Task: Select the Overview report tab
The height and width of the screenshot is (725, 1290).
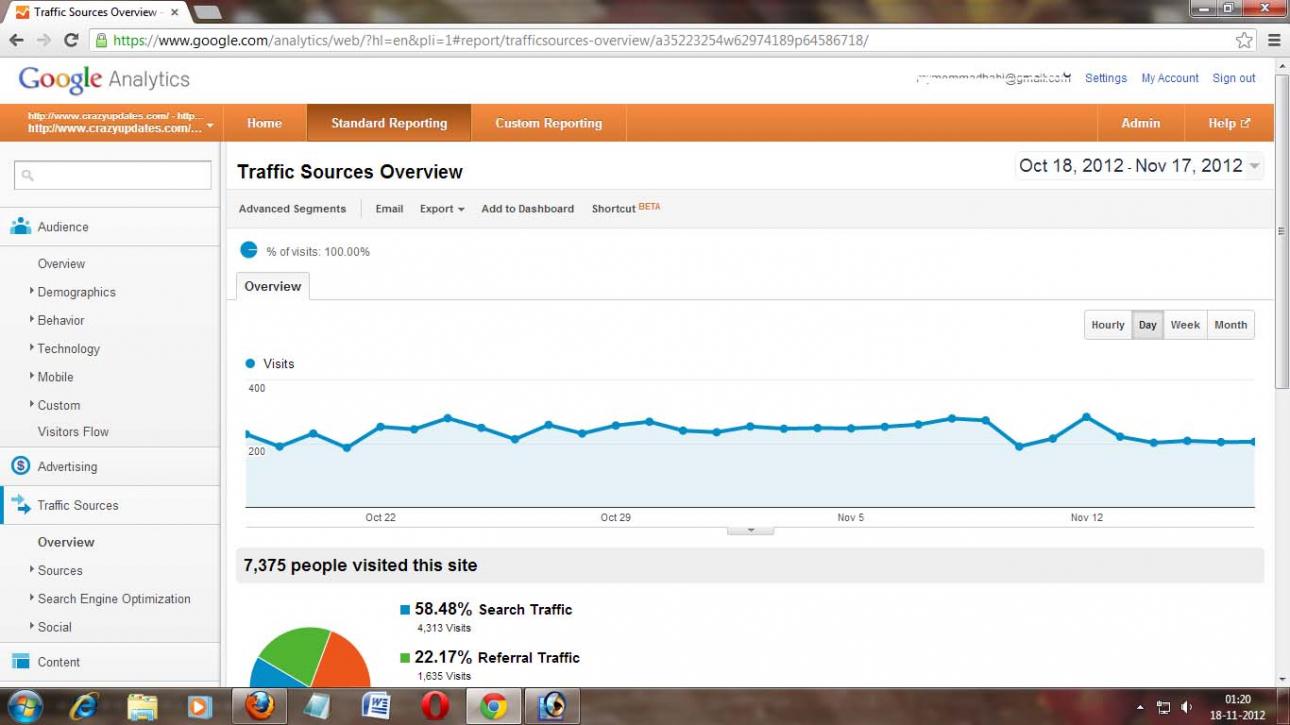Action: 273,286
